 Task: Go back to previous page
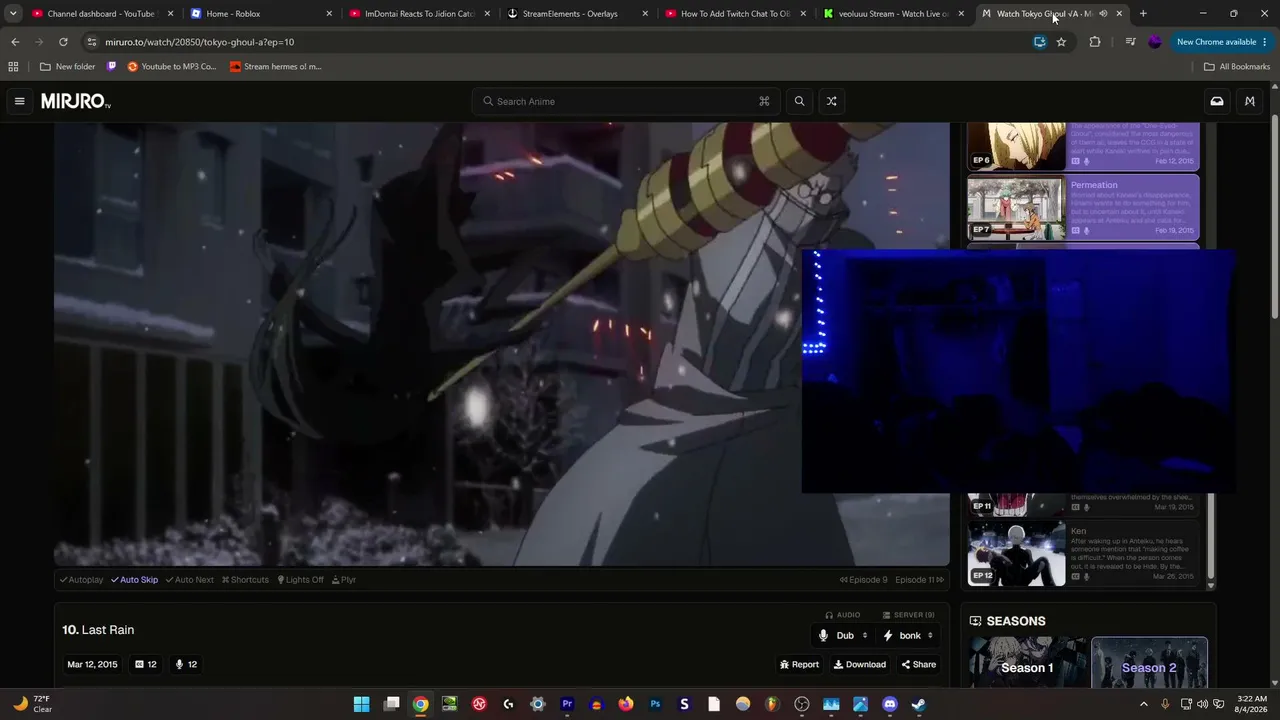[15, 42]
